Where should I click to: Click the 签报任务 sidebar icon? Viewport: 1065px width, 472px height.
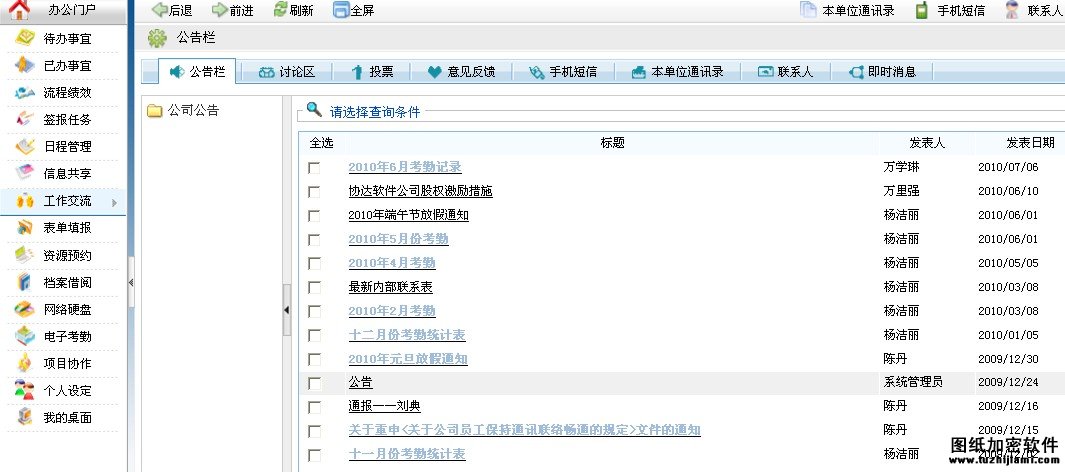tap(25, 120)
